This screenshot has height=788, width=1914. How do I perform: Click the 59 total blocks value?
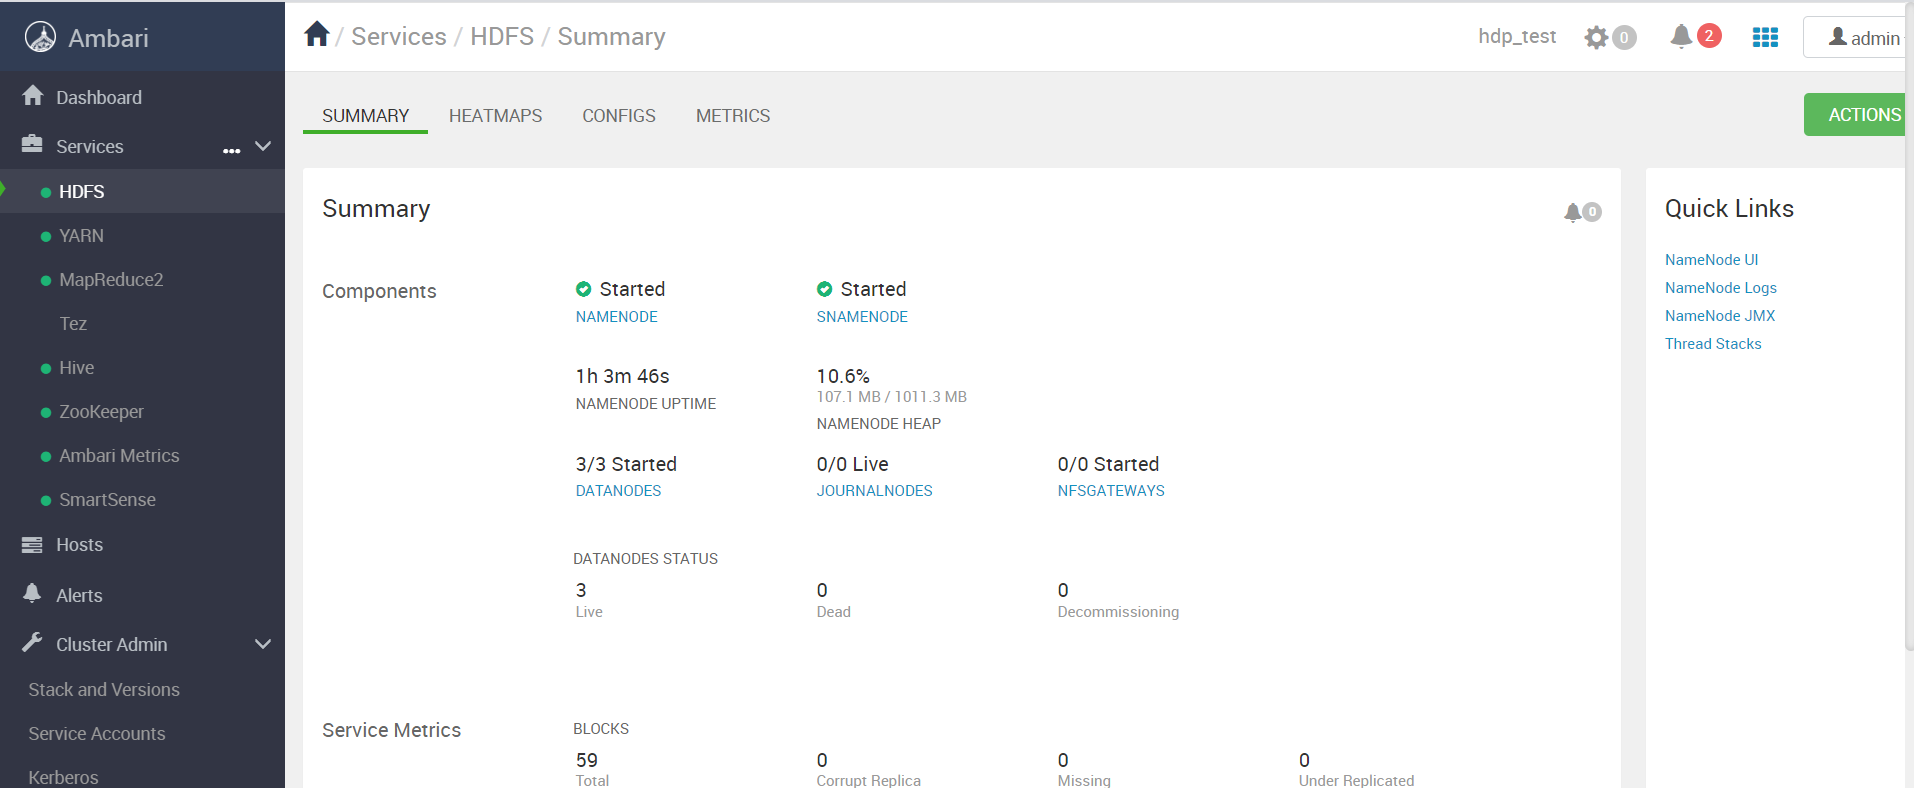point(587,760)
